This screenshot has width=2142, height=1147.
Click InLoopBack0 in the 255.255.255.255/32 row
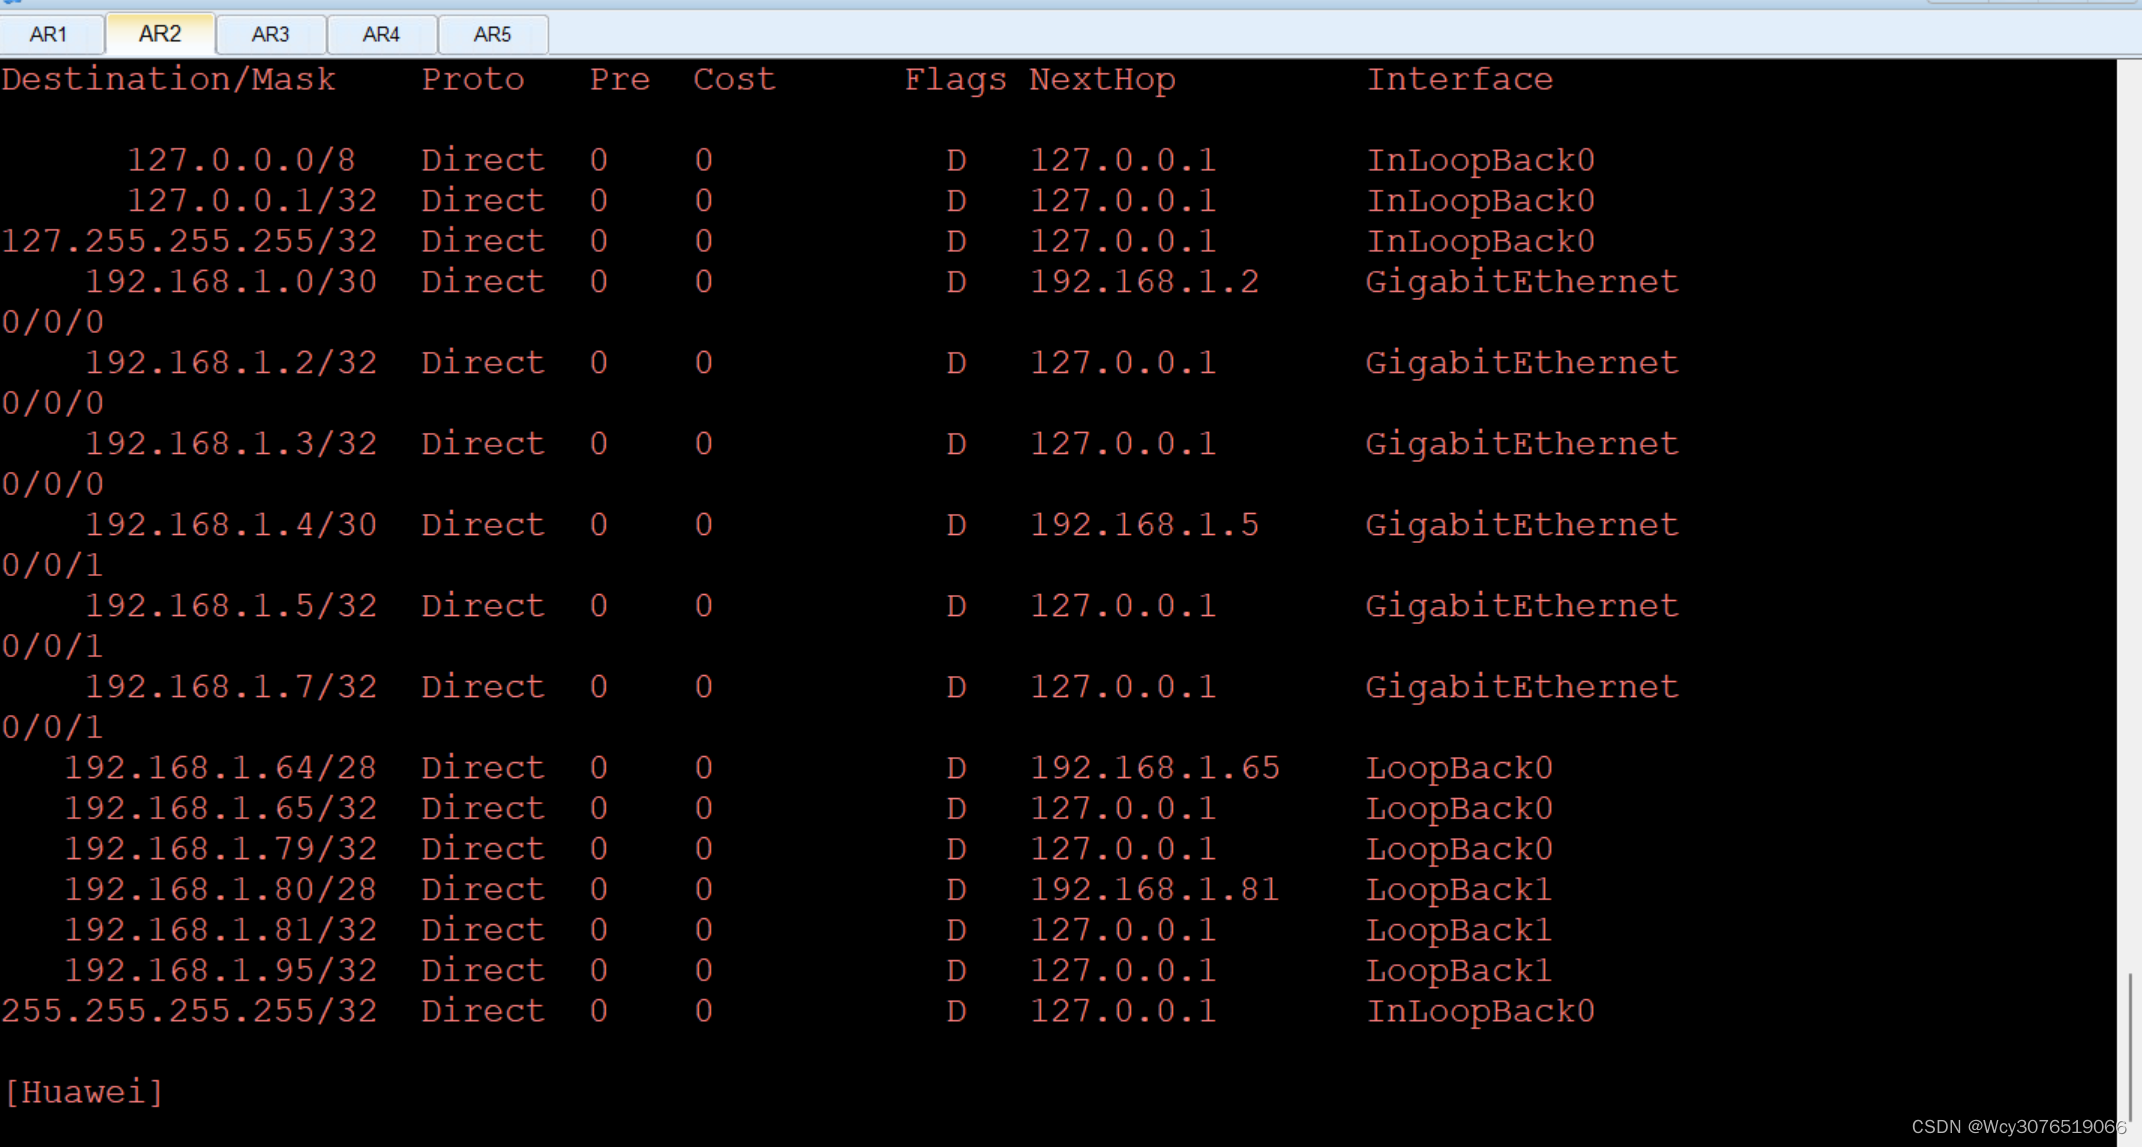[1481, 1011]
